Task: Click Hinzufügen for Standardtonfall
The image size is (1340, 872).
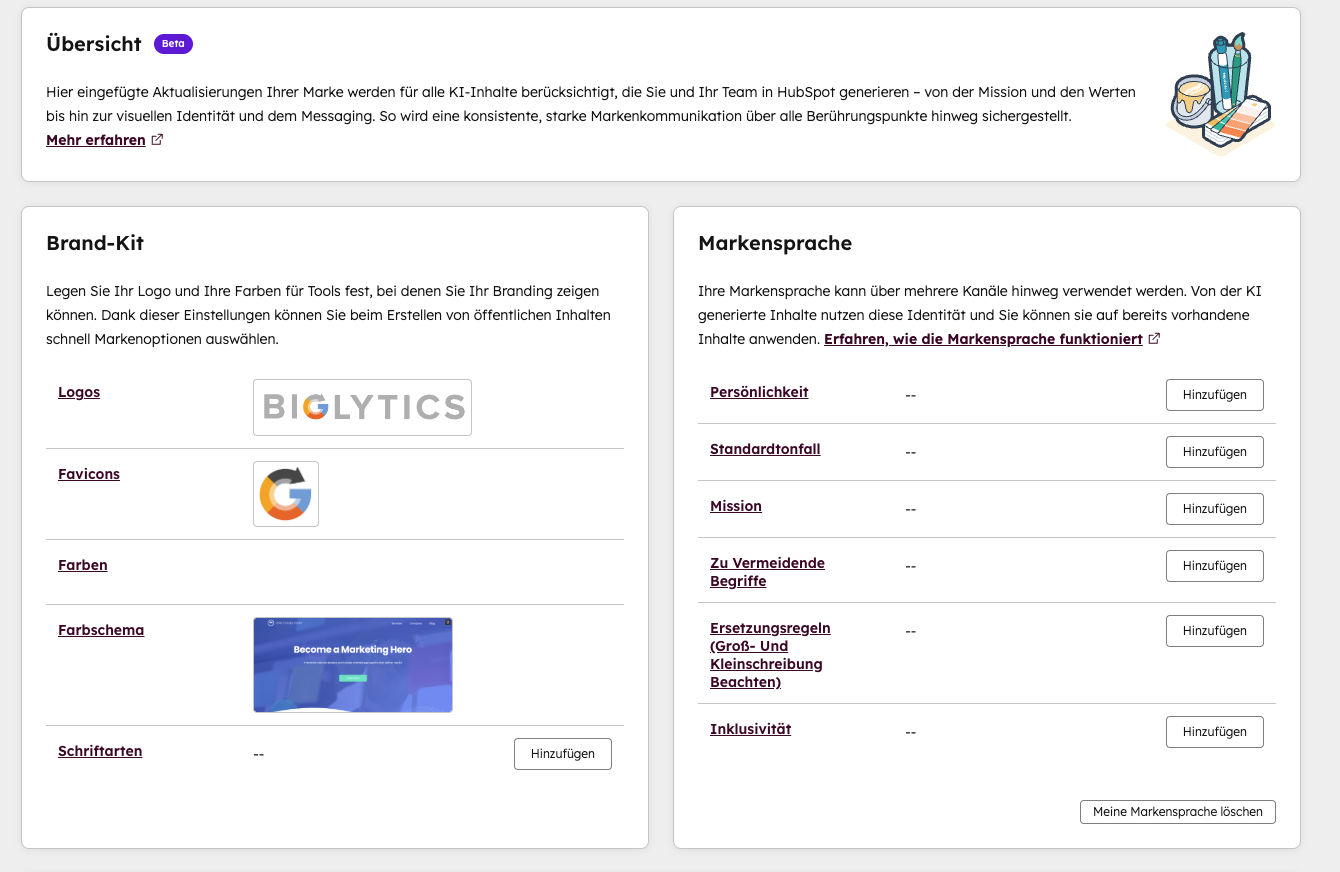Action: click(1214, 452)
